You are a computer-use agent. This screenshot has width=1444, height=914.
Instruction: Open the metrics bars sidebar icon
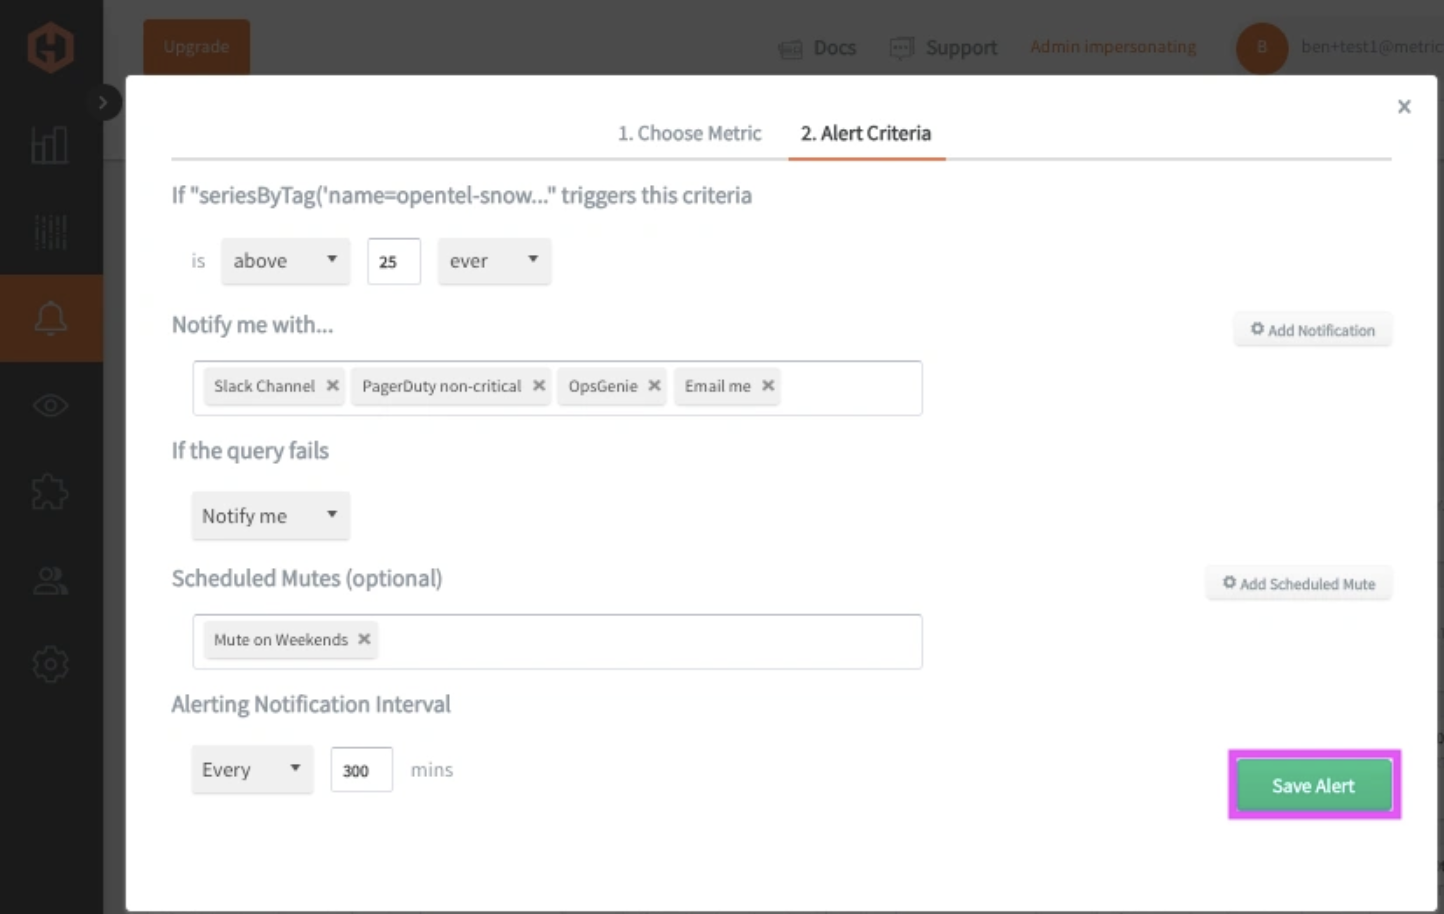pos(50,232)
